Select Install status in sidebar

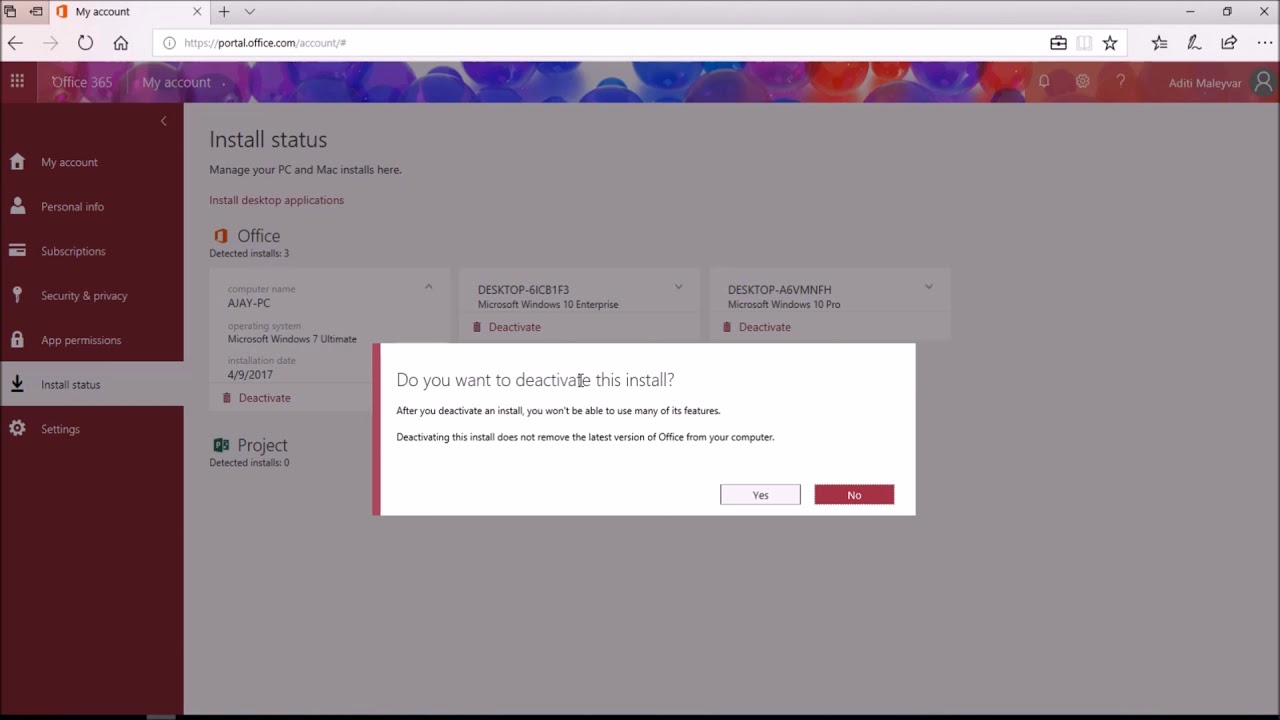(x=91, y=384)
